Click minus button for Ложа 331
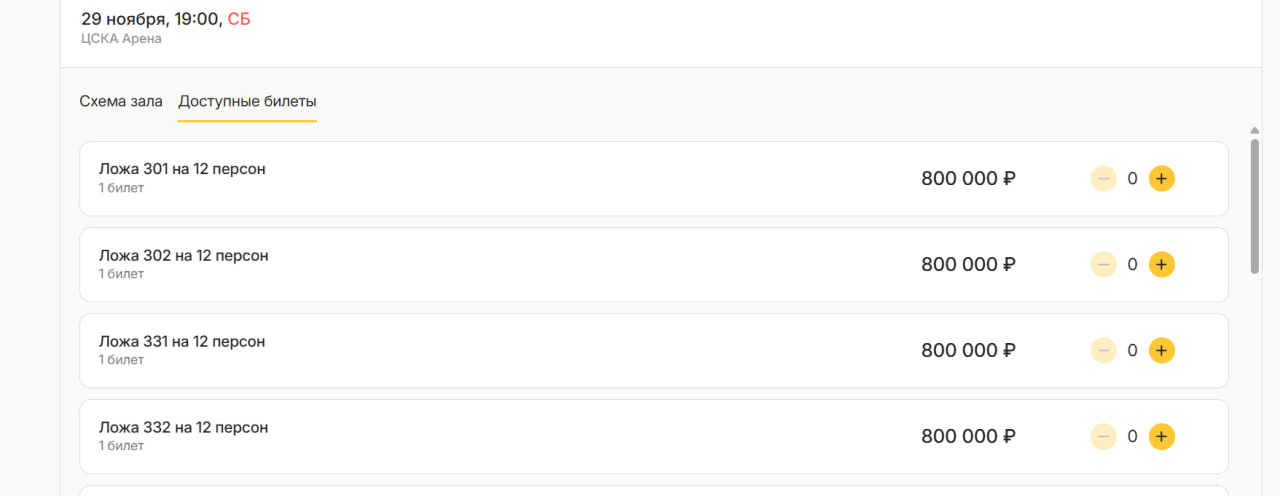Screen dimensions: 1280x496 (1103, 351)
